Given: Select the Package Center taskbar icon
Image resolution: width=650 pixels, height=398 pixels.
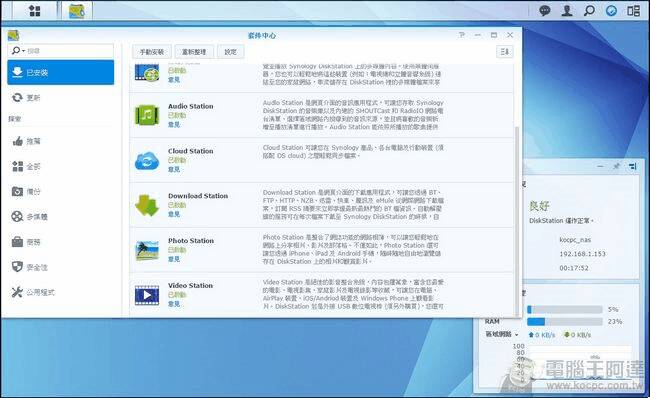Looking at the screenshot, I should [77, 11].
